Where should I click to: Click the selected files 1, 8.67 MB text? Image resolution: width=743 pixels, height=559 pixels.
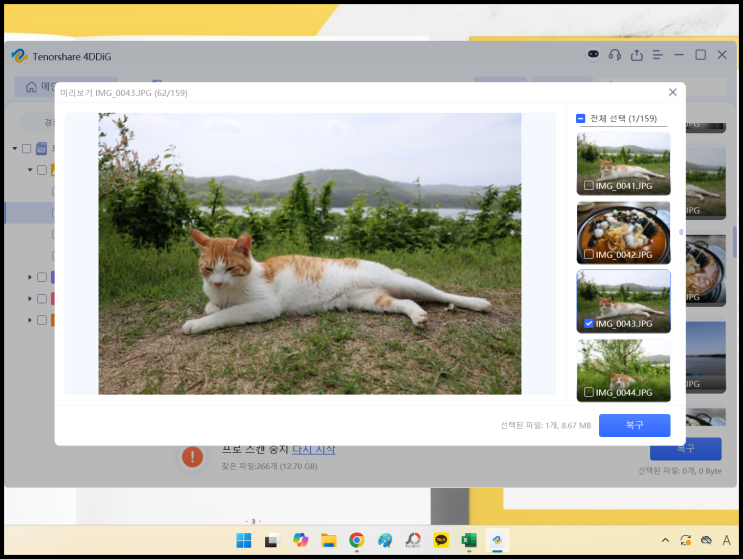546,425
